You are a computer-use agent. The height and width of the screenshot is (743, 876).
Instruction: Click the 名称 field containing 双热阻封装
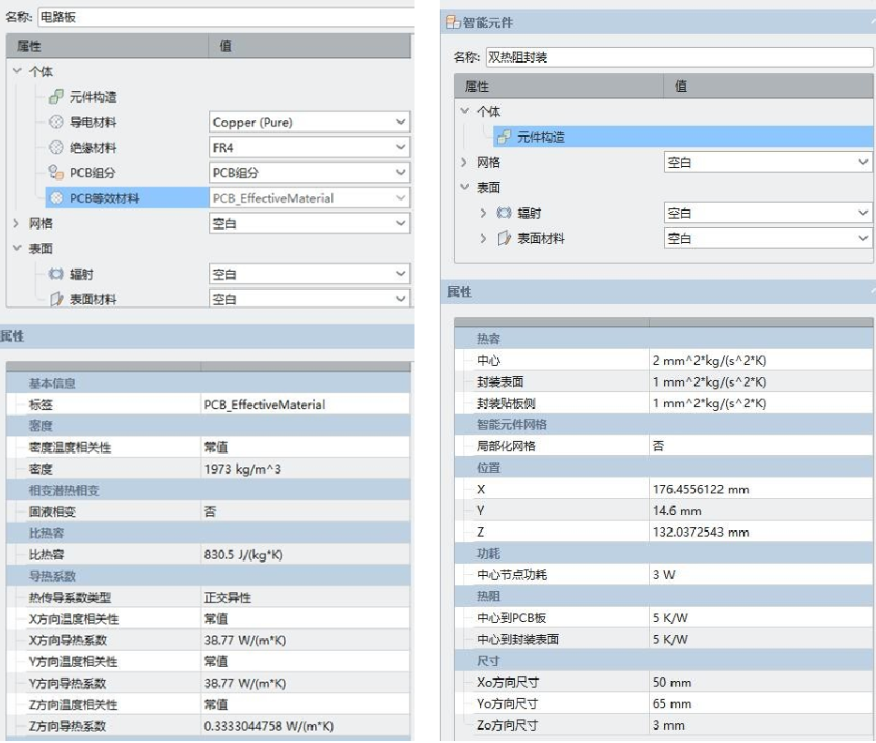tap(690, 57)
